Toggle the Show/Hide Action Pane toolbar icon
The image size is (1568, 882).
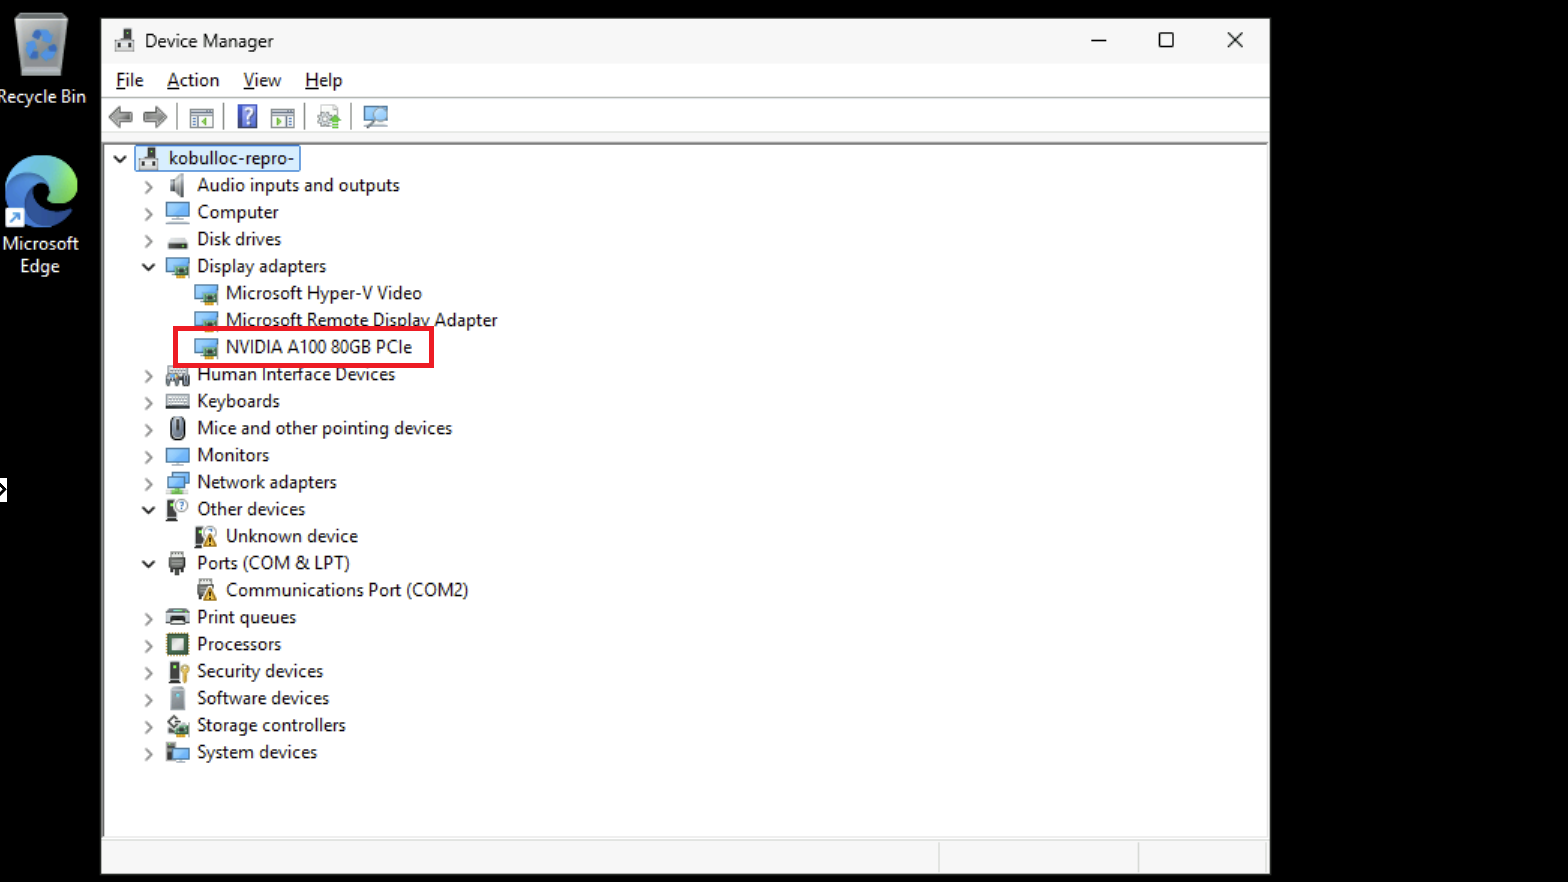283,117
